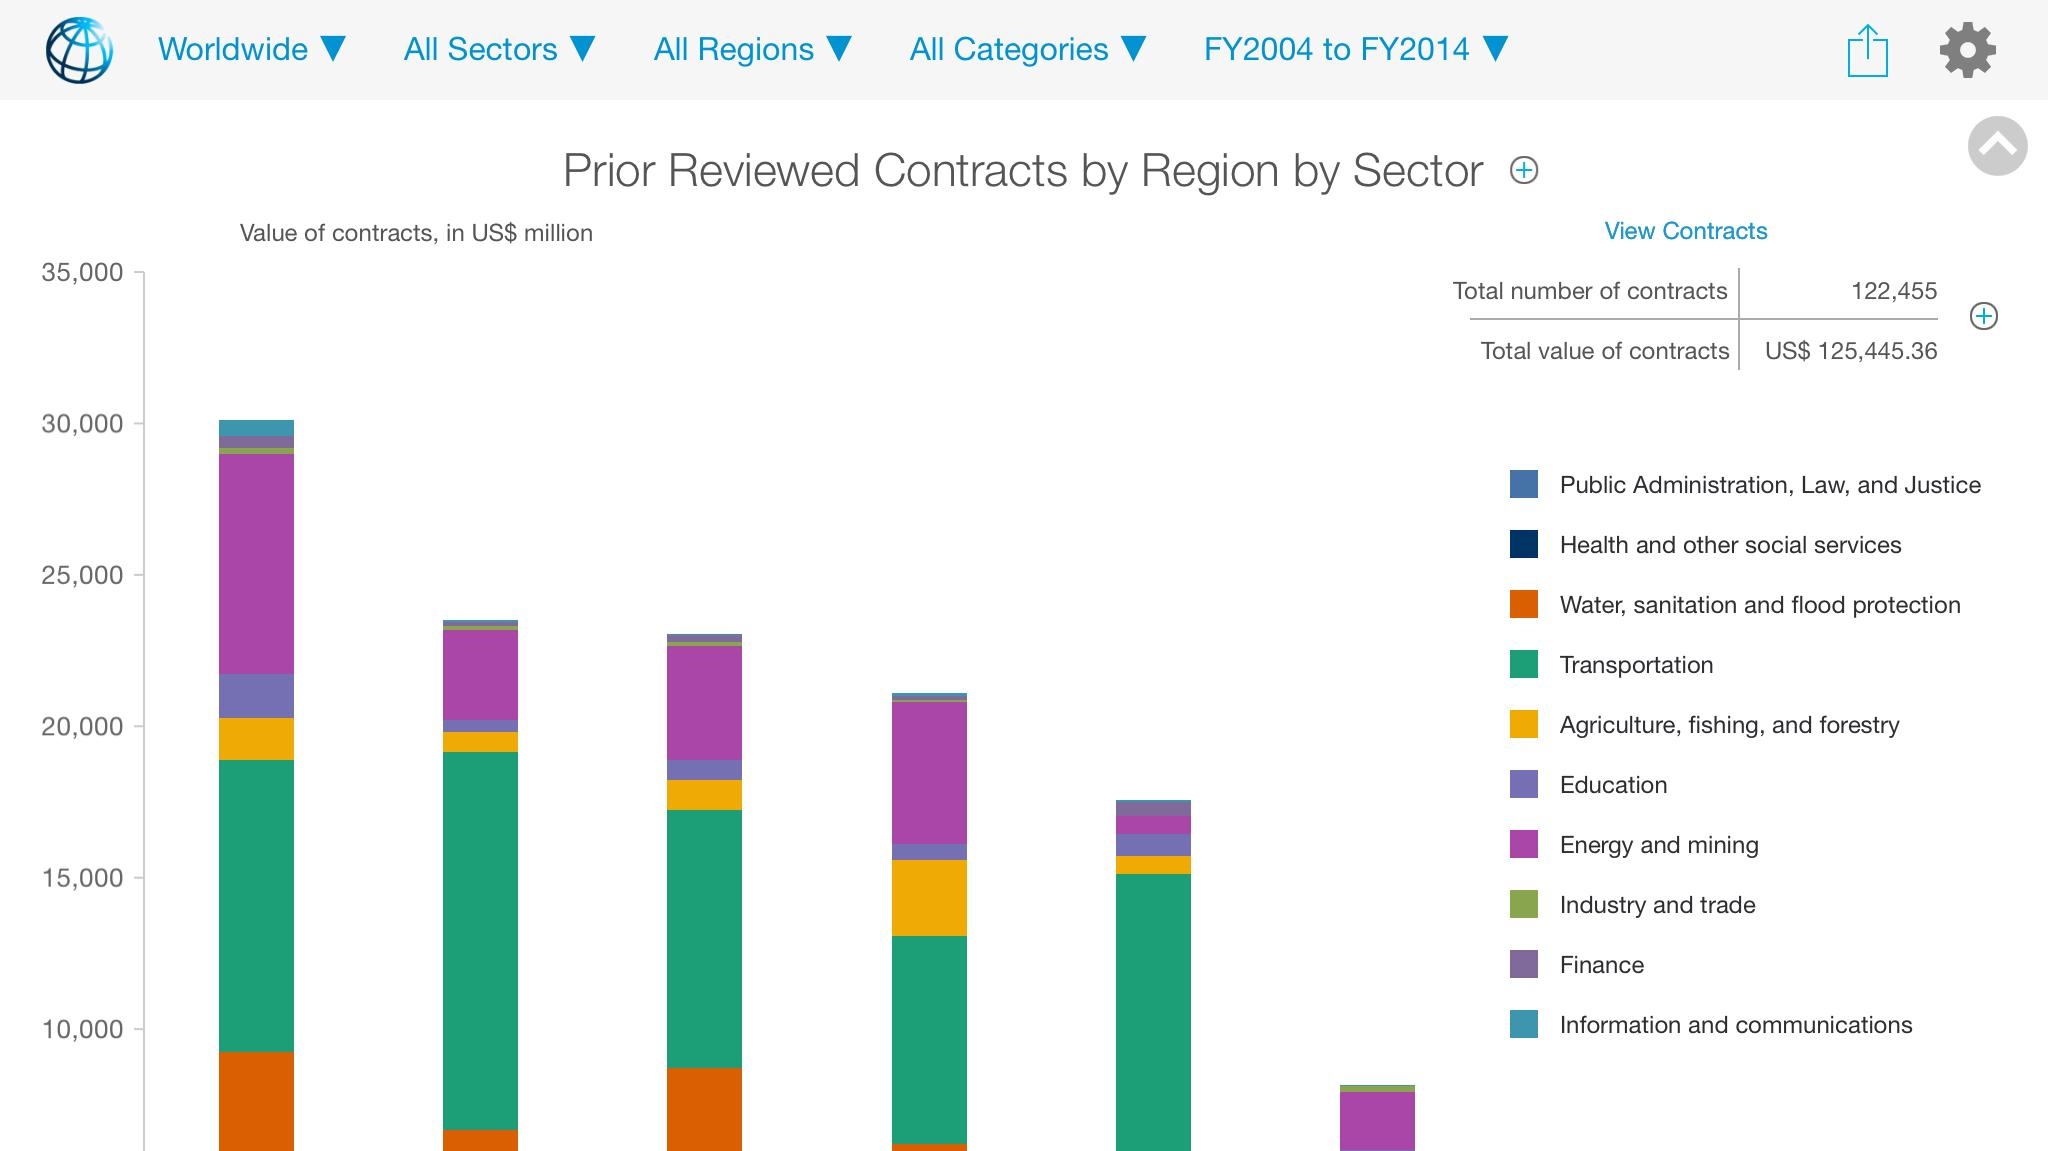Open the All Categories dropdown

pos(1027,49)
